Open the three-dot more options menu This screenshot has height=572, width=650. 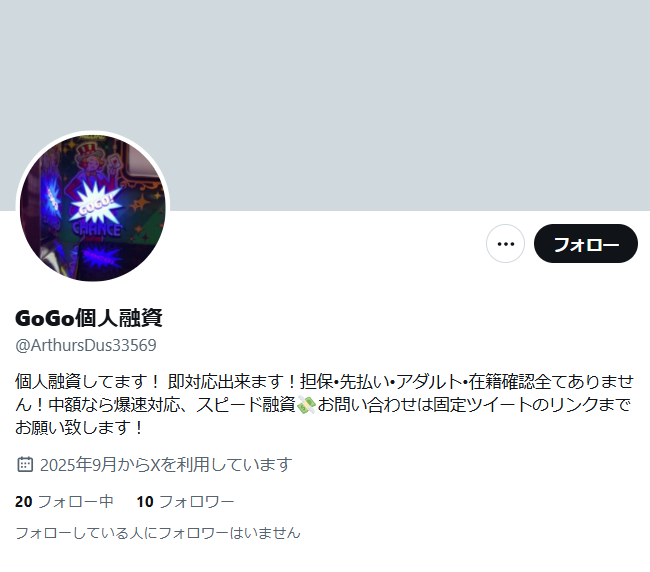click(505, 244)
